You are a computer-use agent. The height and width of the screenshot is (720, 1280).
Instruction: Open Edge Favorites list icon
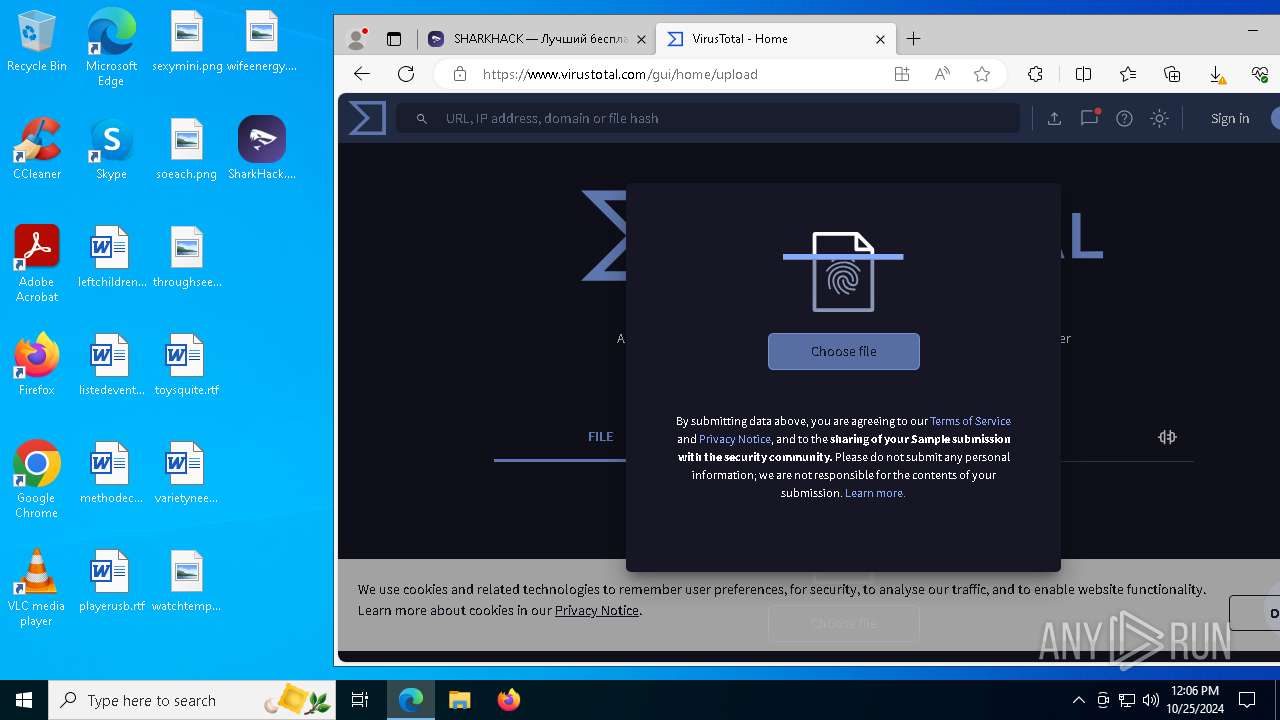[x=1128, y=74]
